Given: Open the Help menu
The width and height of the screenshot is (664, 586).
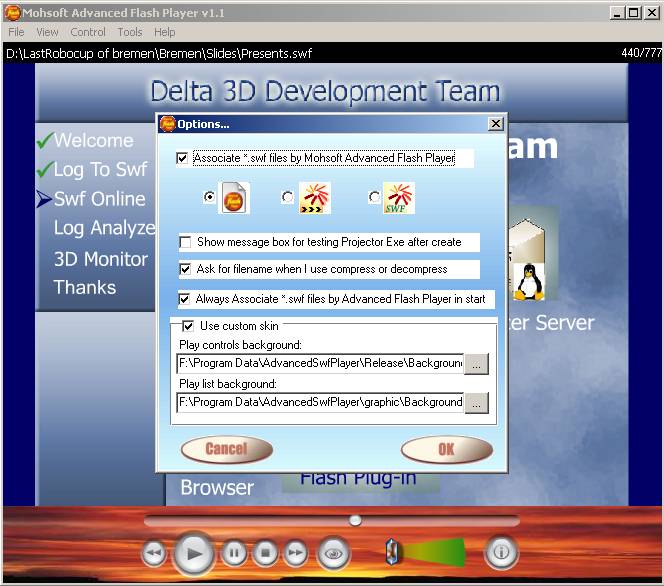Looking at the screenshot, I should tap(165, 32).
